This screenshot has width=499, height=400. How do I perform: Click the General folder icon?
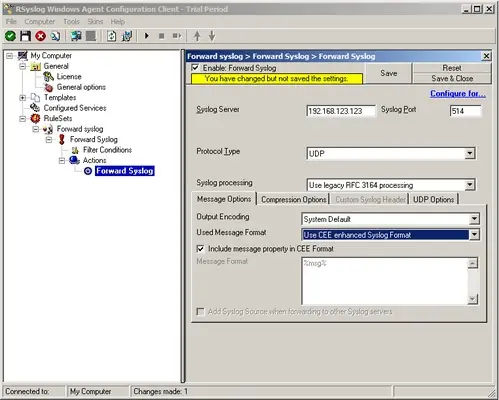click(x=35, y=66)
